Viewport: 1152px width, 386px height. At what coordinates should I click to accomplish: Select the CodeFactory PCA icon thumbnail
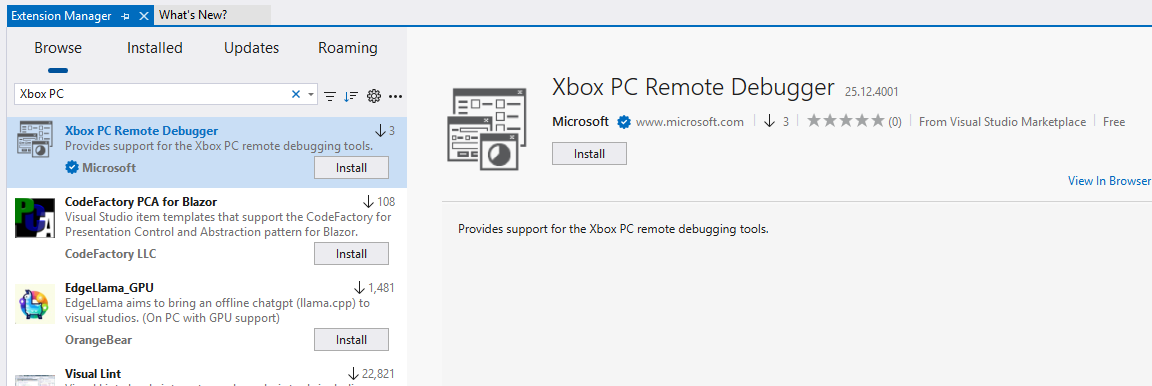click(35, 218)
